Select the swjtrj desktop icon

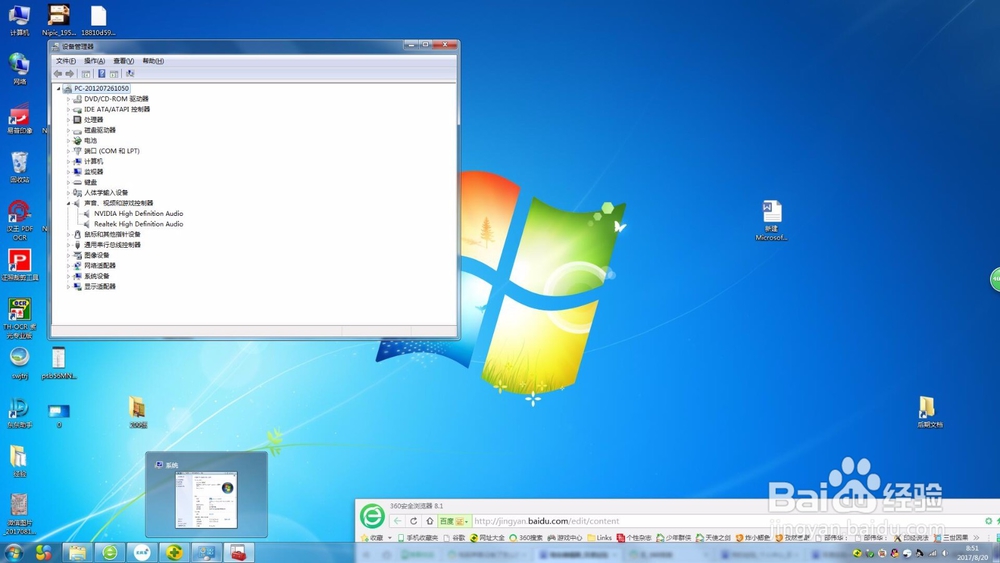[x=19, y=363]
